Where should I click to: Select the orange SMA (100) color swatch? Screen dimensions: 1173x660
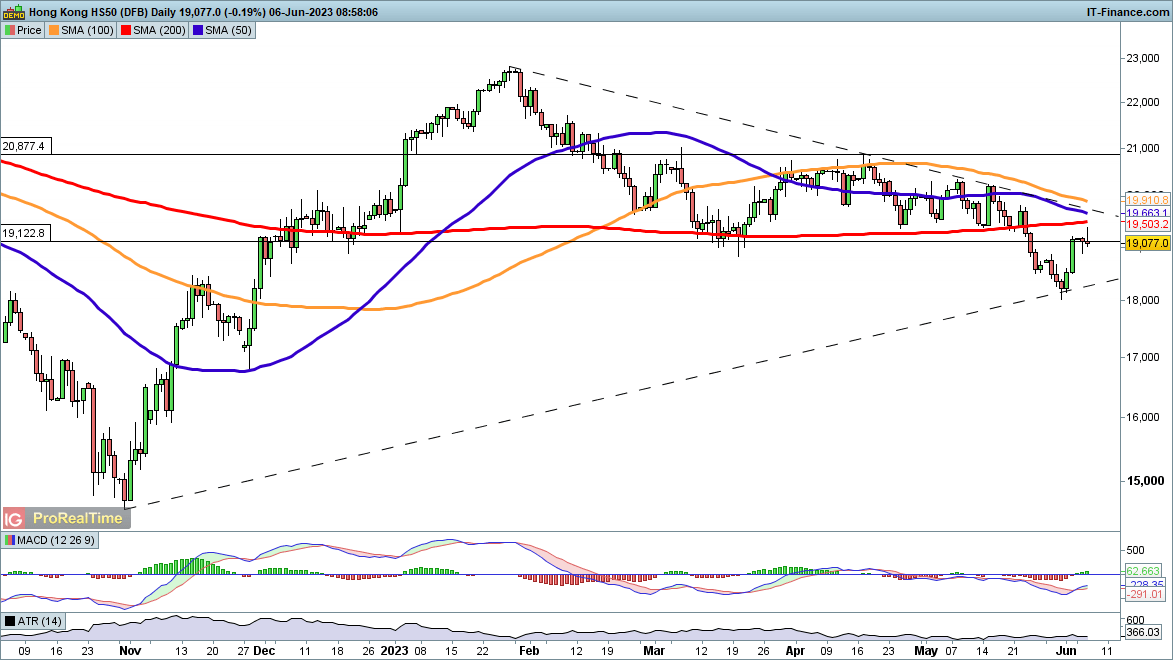[x=53, y=31]
